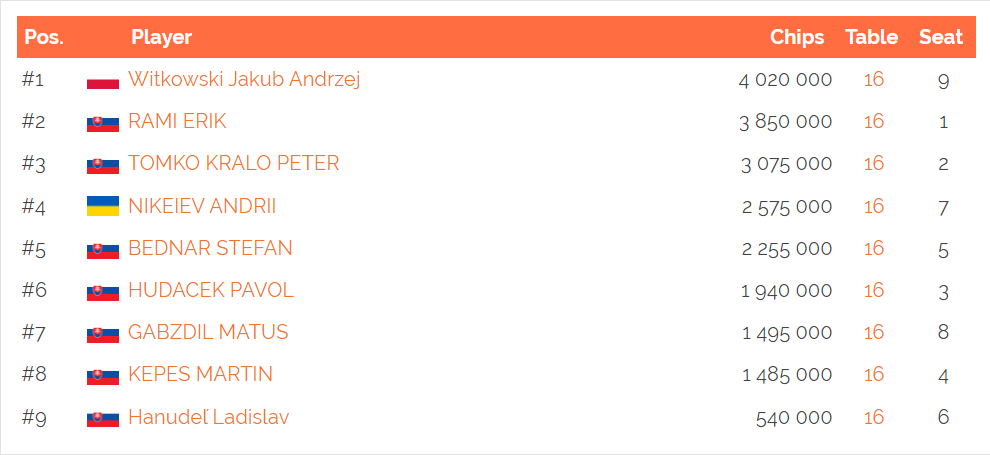
Task: View HUDACEK PAVOL player details
Action: click(211, 290)
